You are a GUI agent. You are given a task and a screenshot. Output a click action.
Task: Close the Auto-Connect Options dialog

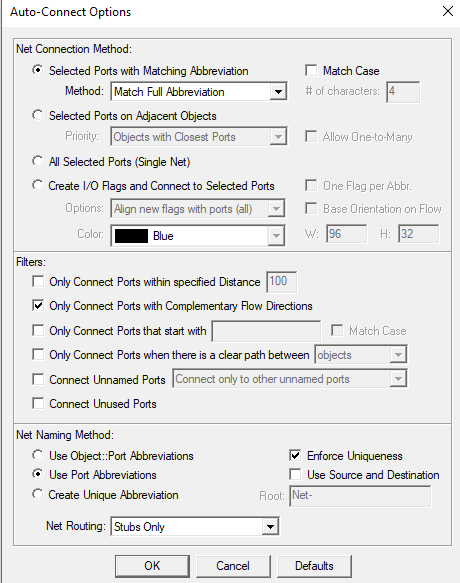[x=448, y=11]
